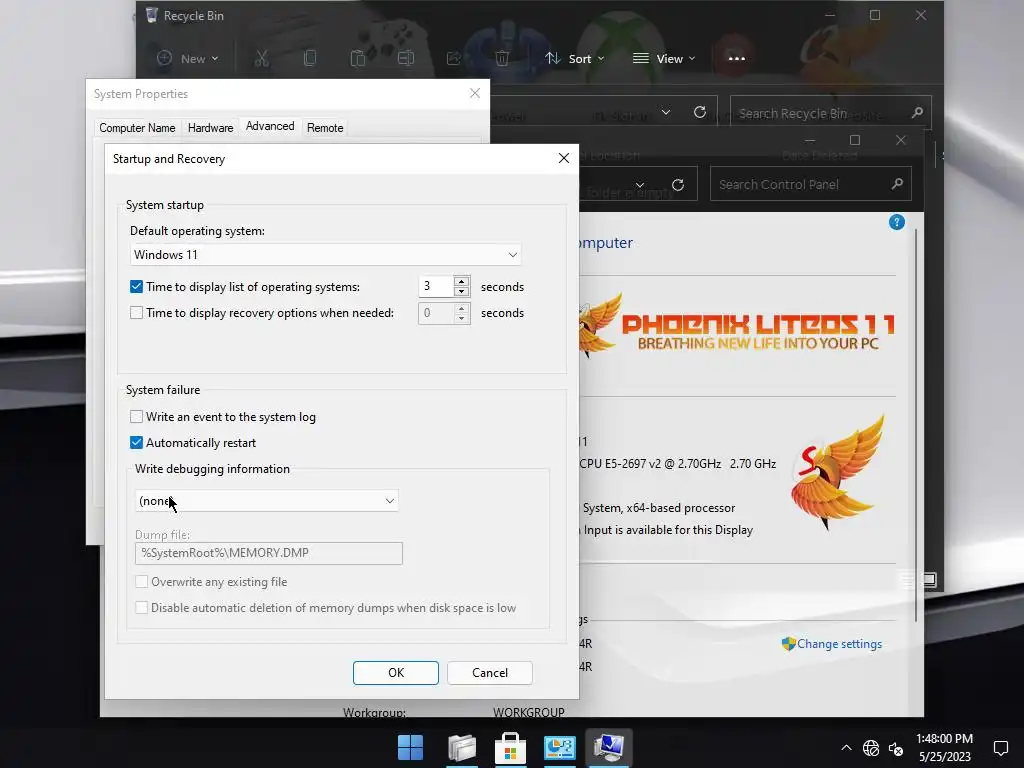1024x768 pixels.
Task: Expand the New menu in Recycle Bin
Action: coord(187,59)
